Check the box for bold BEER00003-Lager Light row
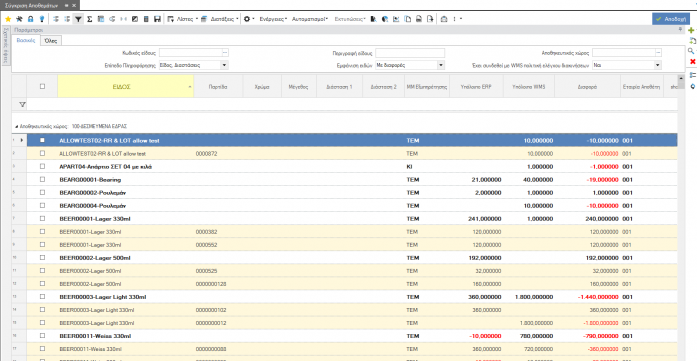Image resolution: width=697 pixels, height=361 pixels. pyautogui.click(x=42, y=297)
